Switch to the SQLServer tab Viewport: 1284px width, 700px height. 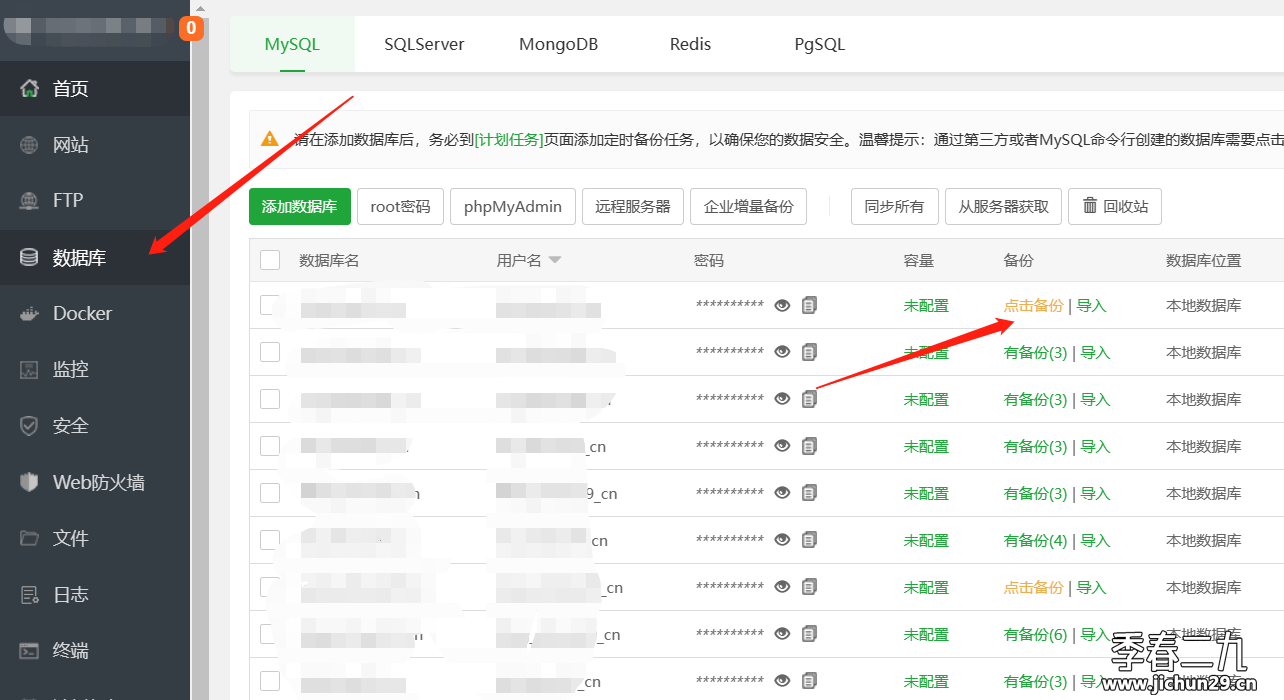click(424, 44)
